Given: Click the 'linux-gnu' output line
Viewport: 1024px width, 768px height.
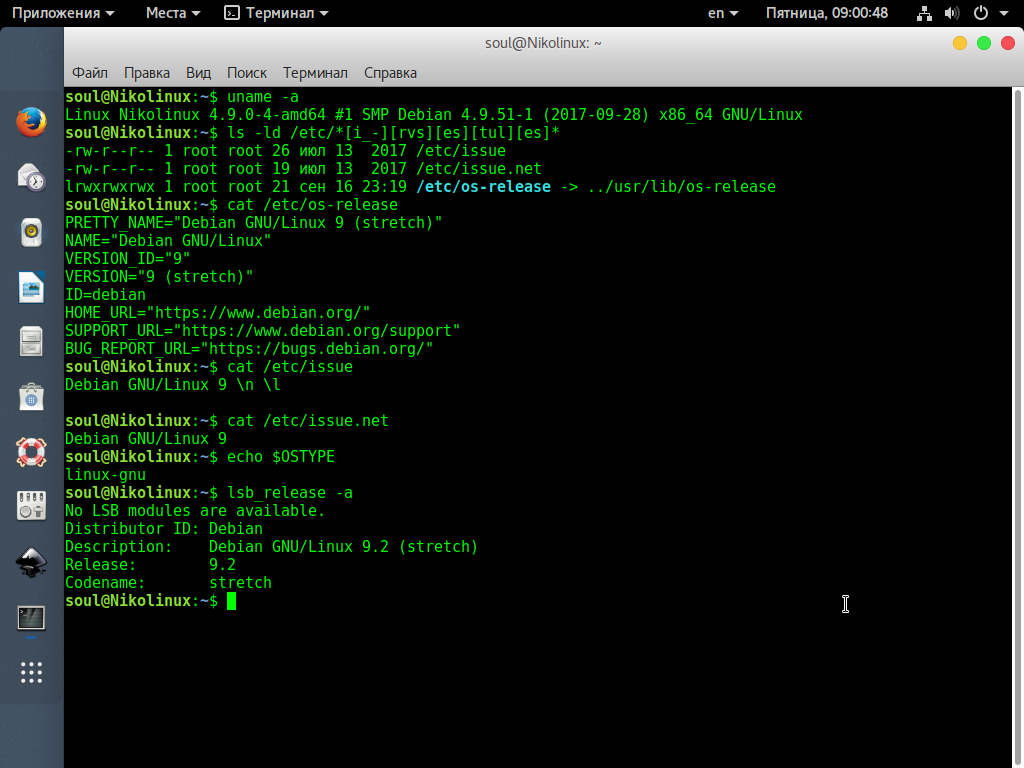Looking at the screenshot, I should point(105,475).
